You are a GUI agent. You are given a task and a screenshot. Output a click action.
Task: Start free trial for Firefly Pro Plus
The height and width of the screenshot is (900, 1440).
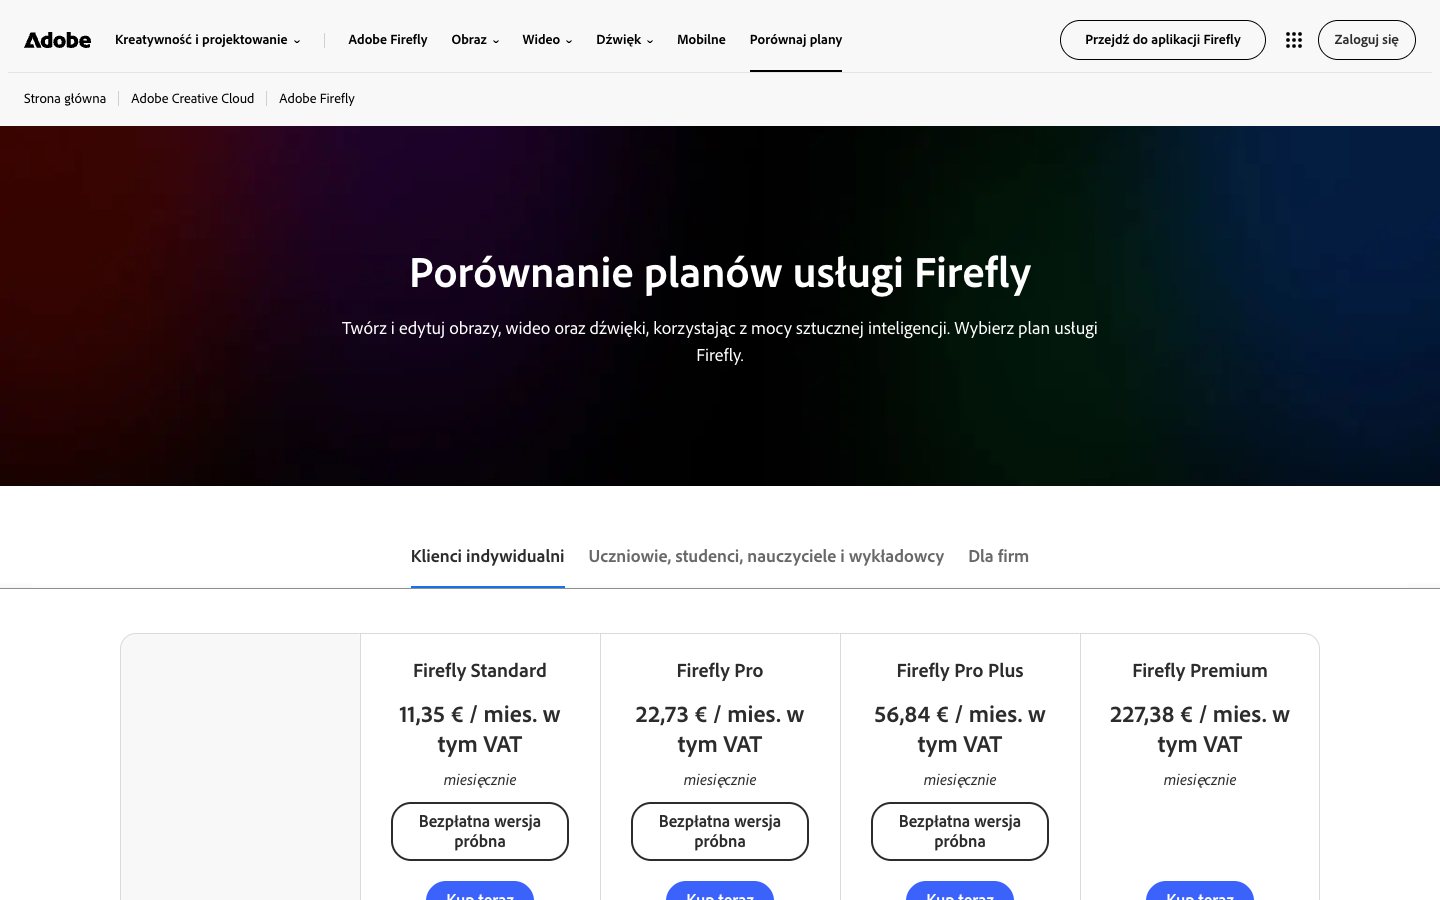coord(960,831)
